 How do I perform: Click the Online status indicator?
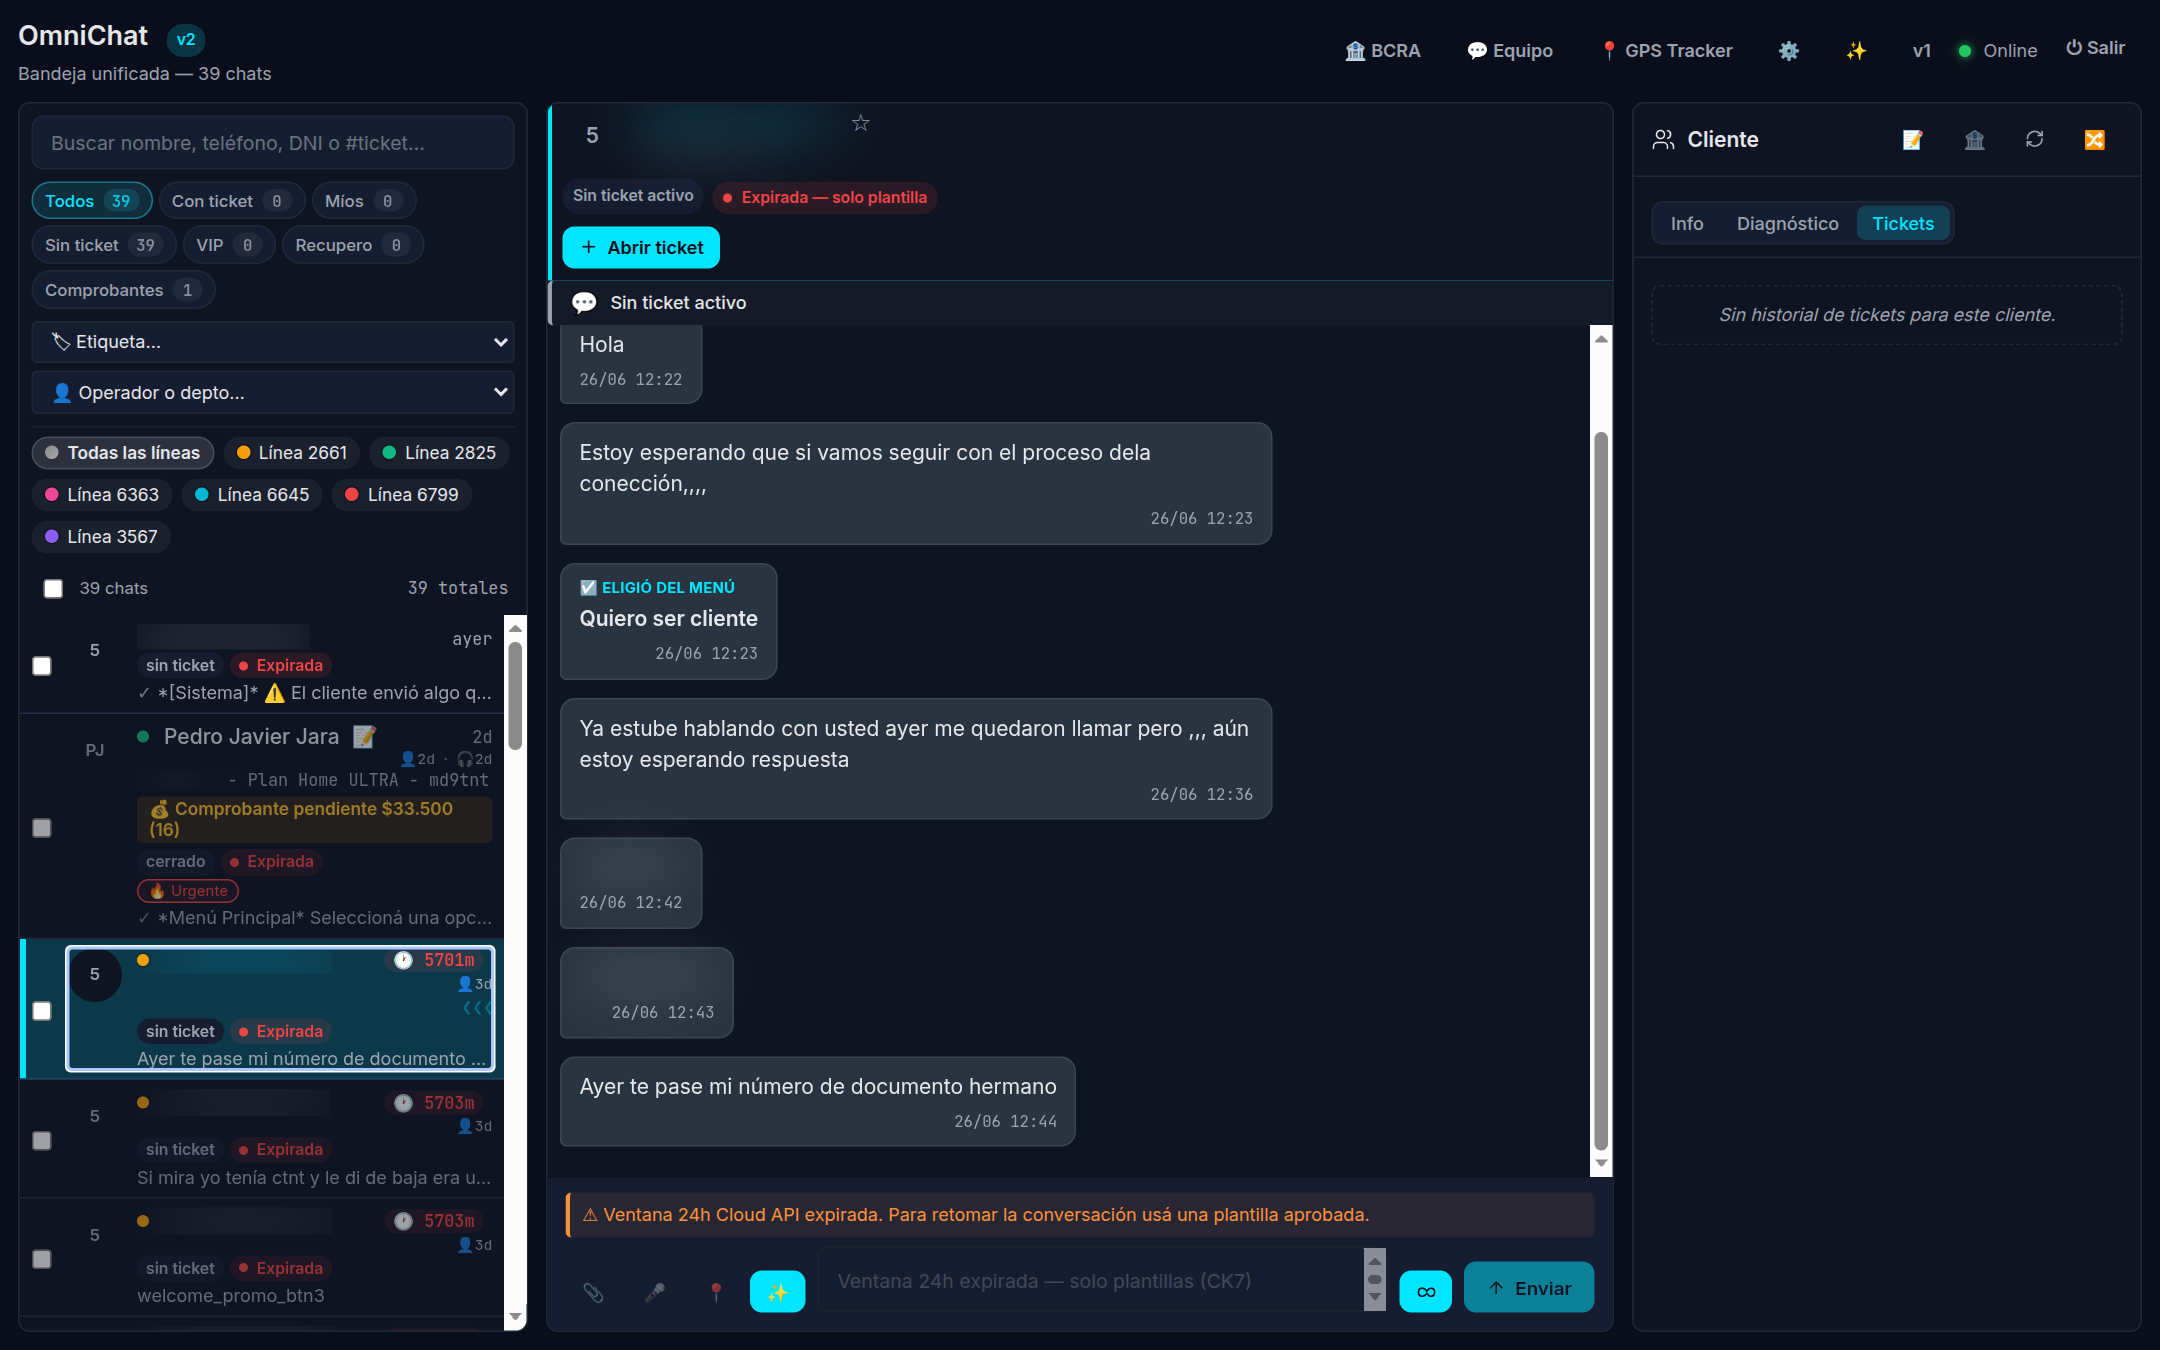[x=1997, y=50]
